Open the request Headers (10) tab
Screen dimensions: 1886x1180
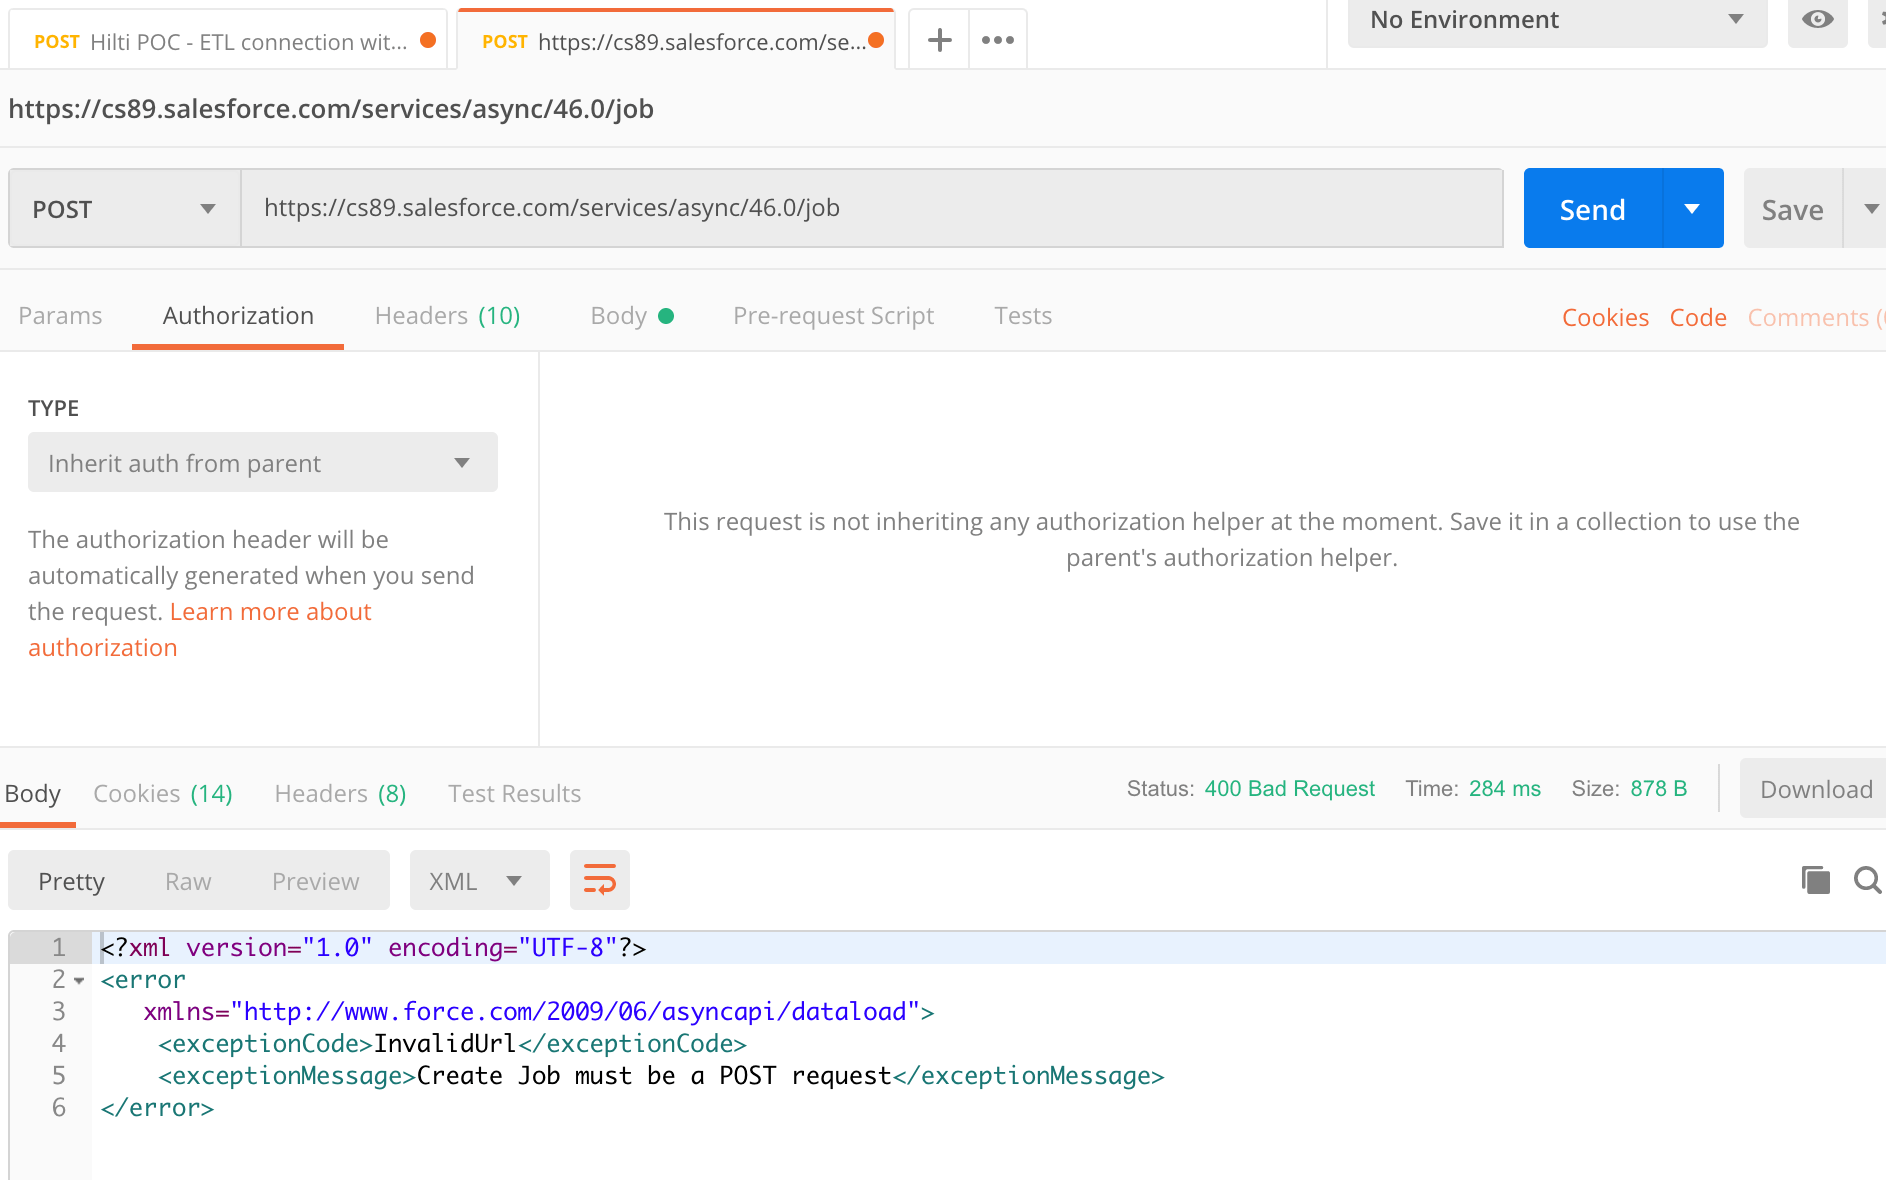447,316
